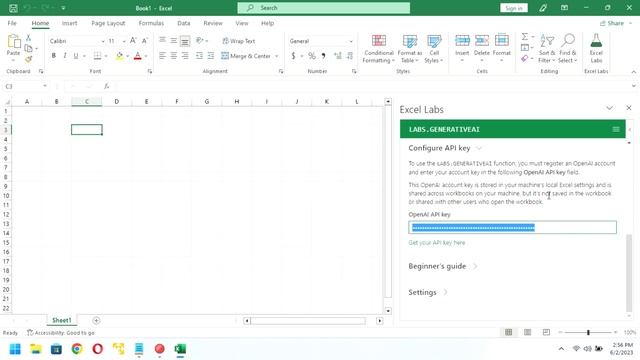
Task: Open the Name Box dropdown arrow
Action: (45, 86)
